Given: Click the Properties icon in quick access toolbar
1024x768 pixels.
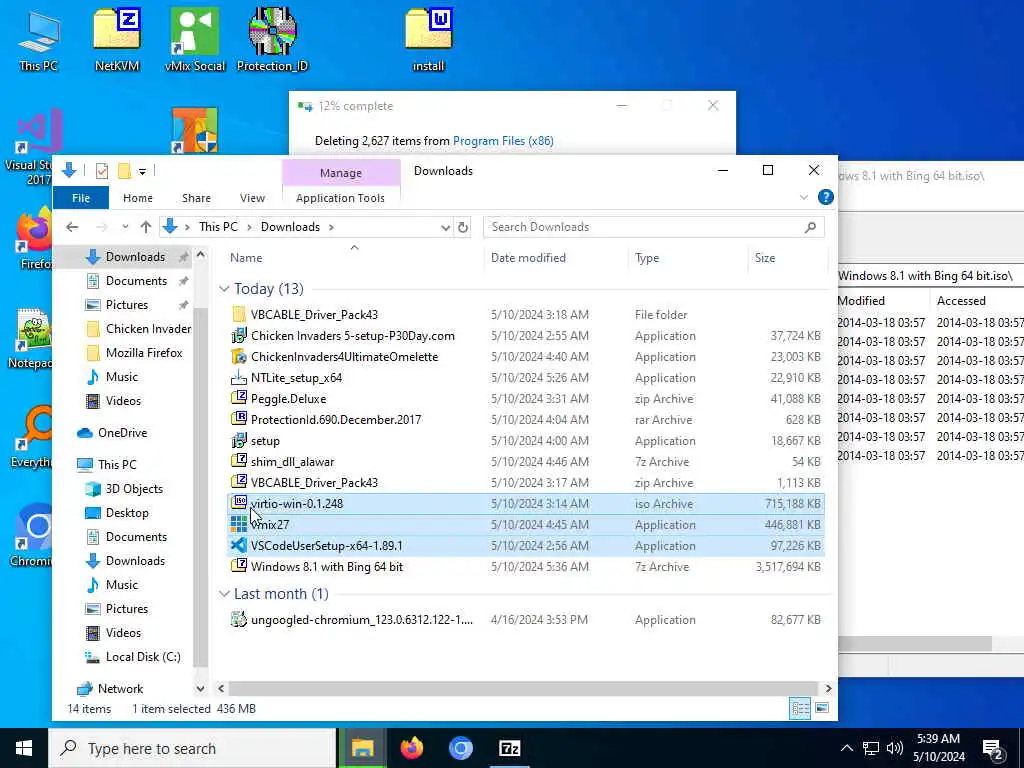Looking at the screenshot, I should tap(101, 171).
